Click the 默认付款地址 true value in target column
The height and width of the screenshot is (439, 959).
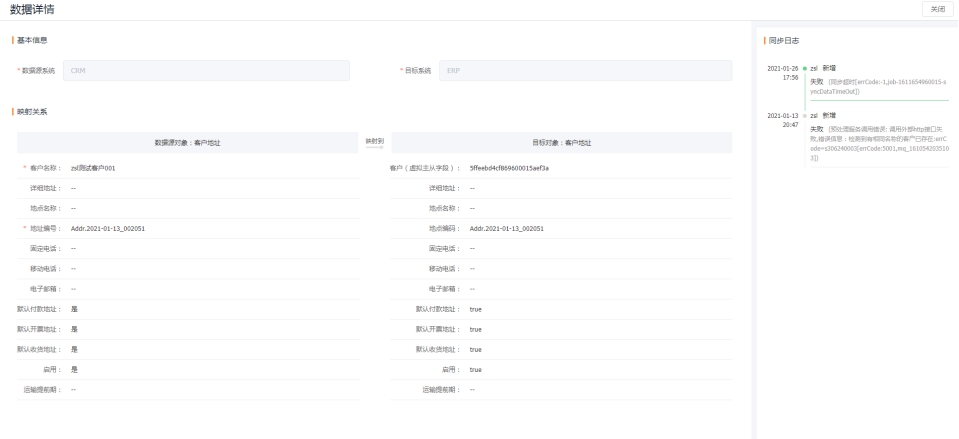click(x=475, y=309)
